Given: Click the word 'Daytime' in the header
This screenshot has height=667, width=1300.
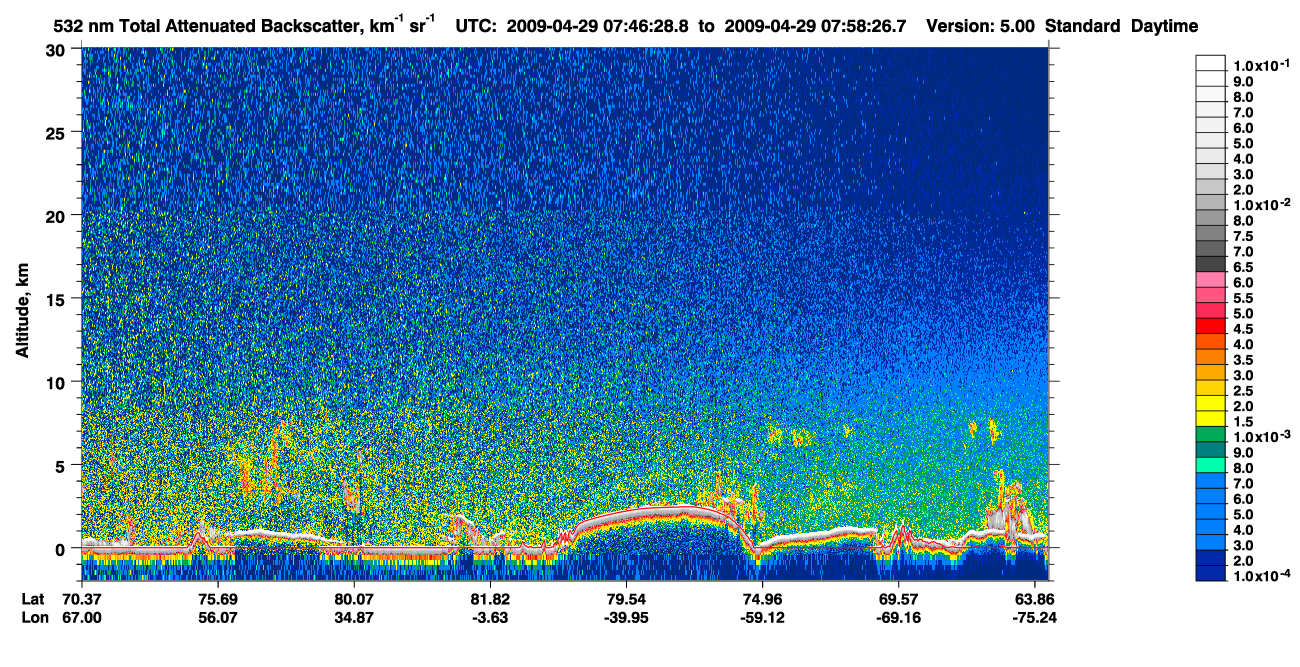Looking at the screenshot, I should coord(1164,27).
